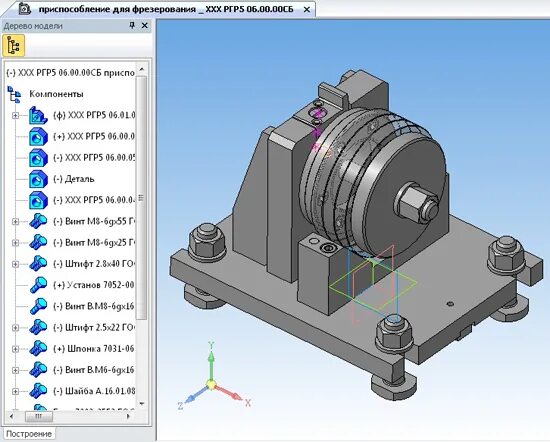Click the Винт М8-6gx55 fastener icon
The height and width of the screenshot is (442, 550).
[x=38, y=221]
